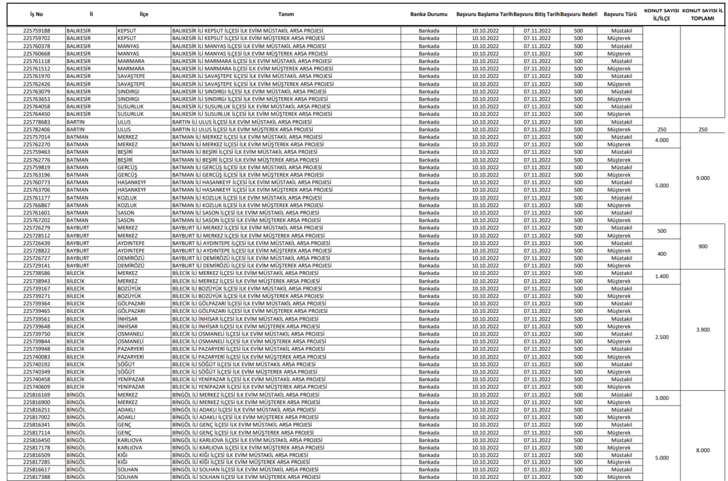This screenshot has height=481, width=728.
Task: Click 'BALIKESİR İLİ MANYAS İLÇESİ İLK EVİM MÜŞTEREK ARSA PROJESİ'
Action: pos(249,54)
